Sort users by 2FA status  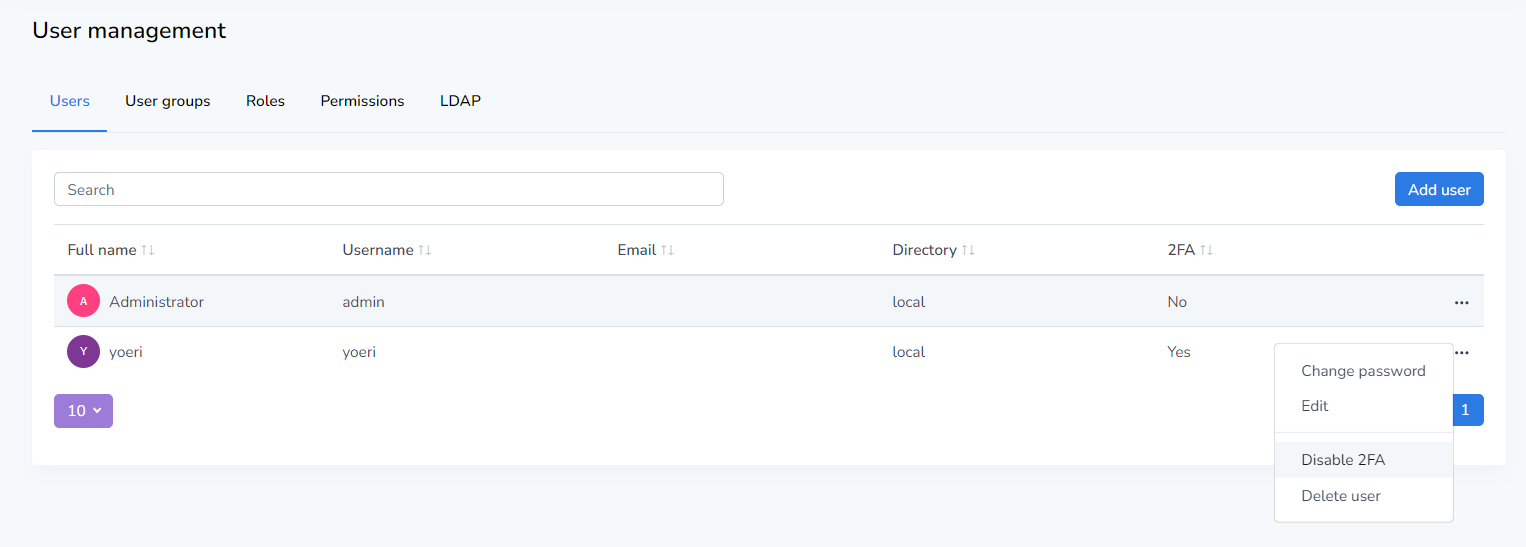click(1206, 250)
